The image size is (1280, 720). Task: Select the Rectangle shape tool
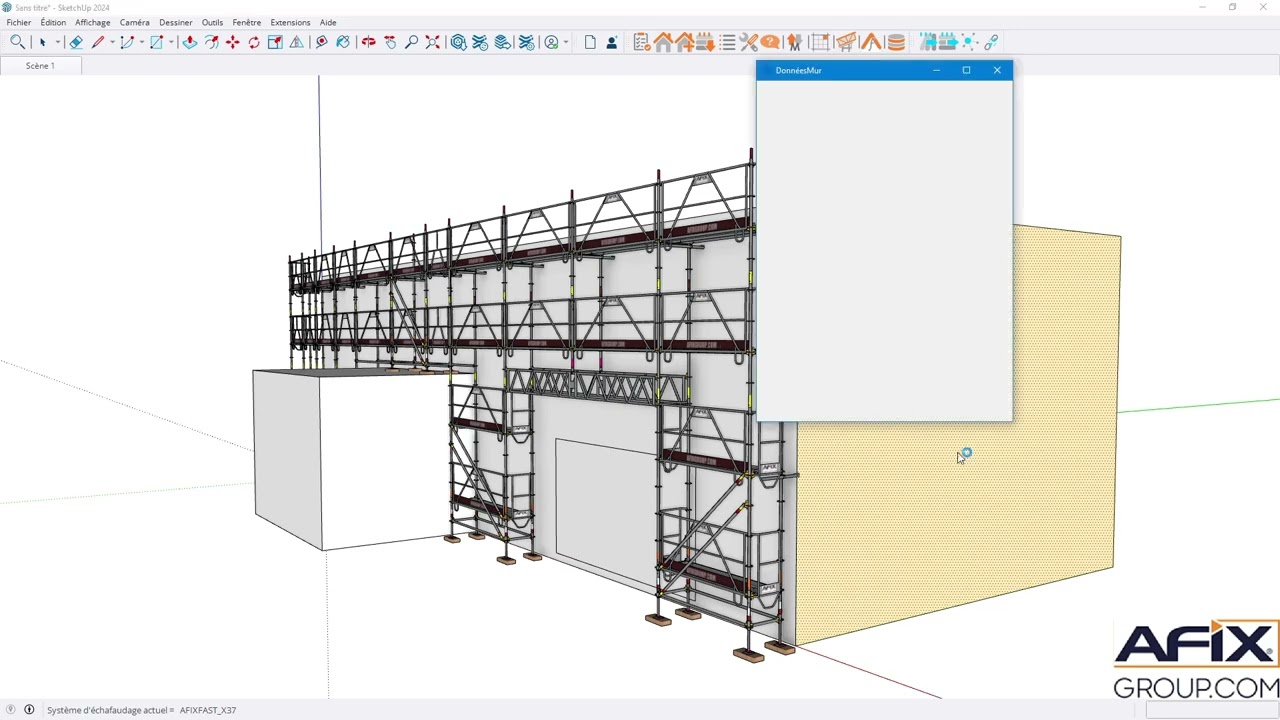tap(156, 42)
